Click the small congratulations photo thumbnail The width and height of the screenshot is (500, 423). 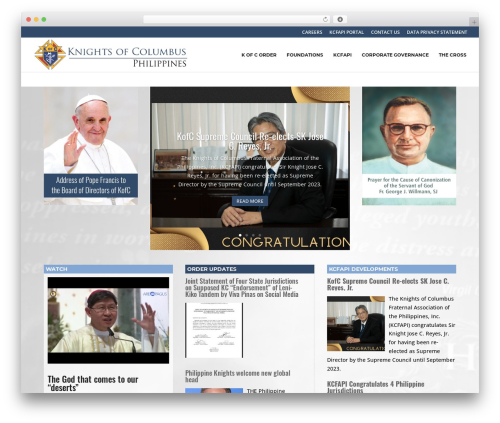(356, 323)
